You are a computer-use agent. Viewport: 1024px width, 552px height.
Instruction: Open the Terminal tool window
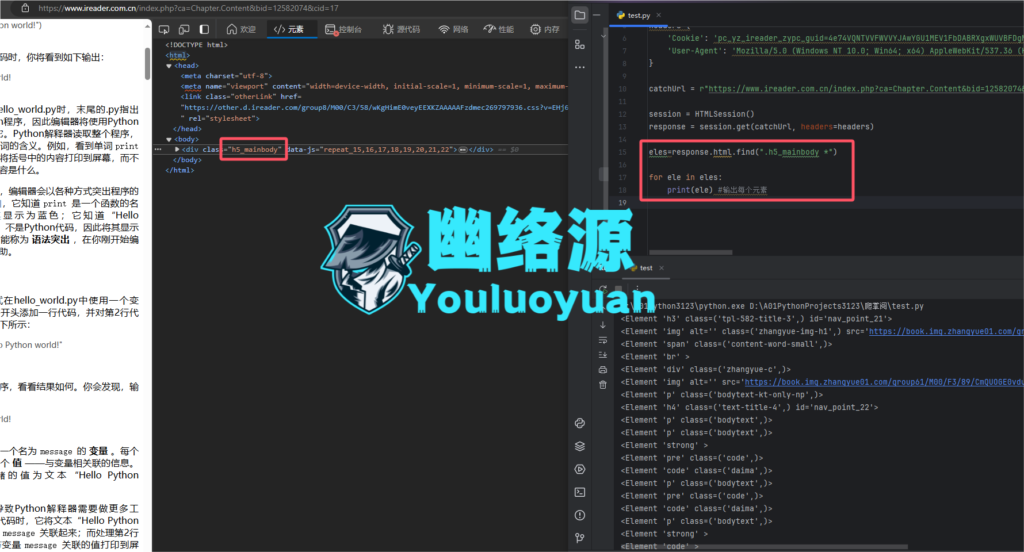(x=579, y=492)
